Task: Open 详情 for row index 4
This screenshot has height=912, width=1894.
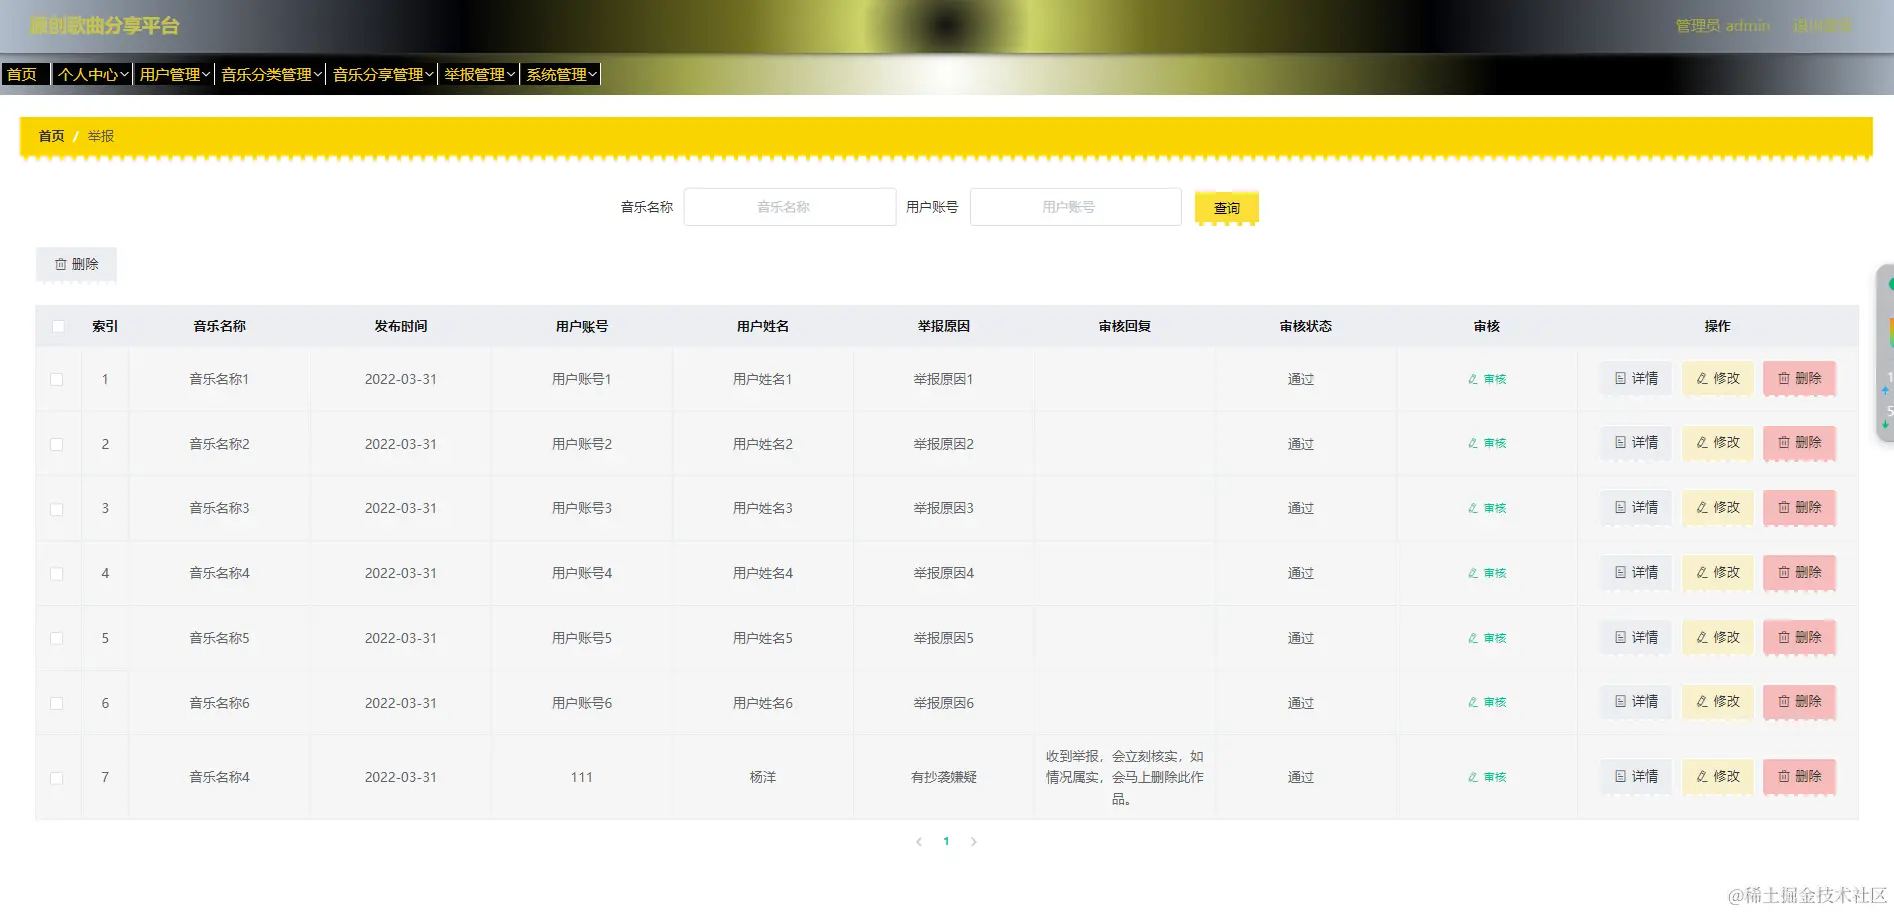Action: 1636,572
